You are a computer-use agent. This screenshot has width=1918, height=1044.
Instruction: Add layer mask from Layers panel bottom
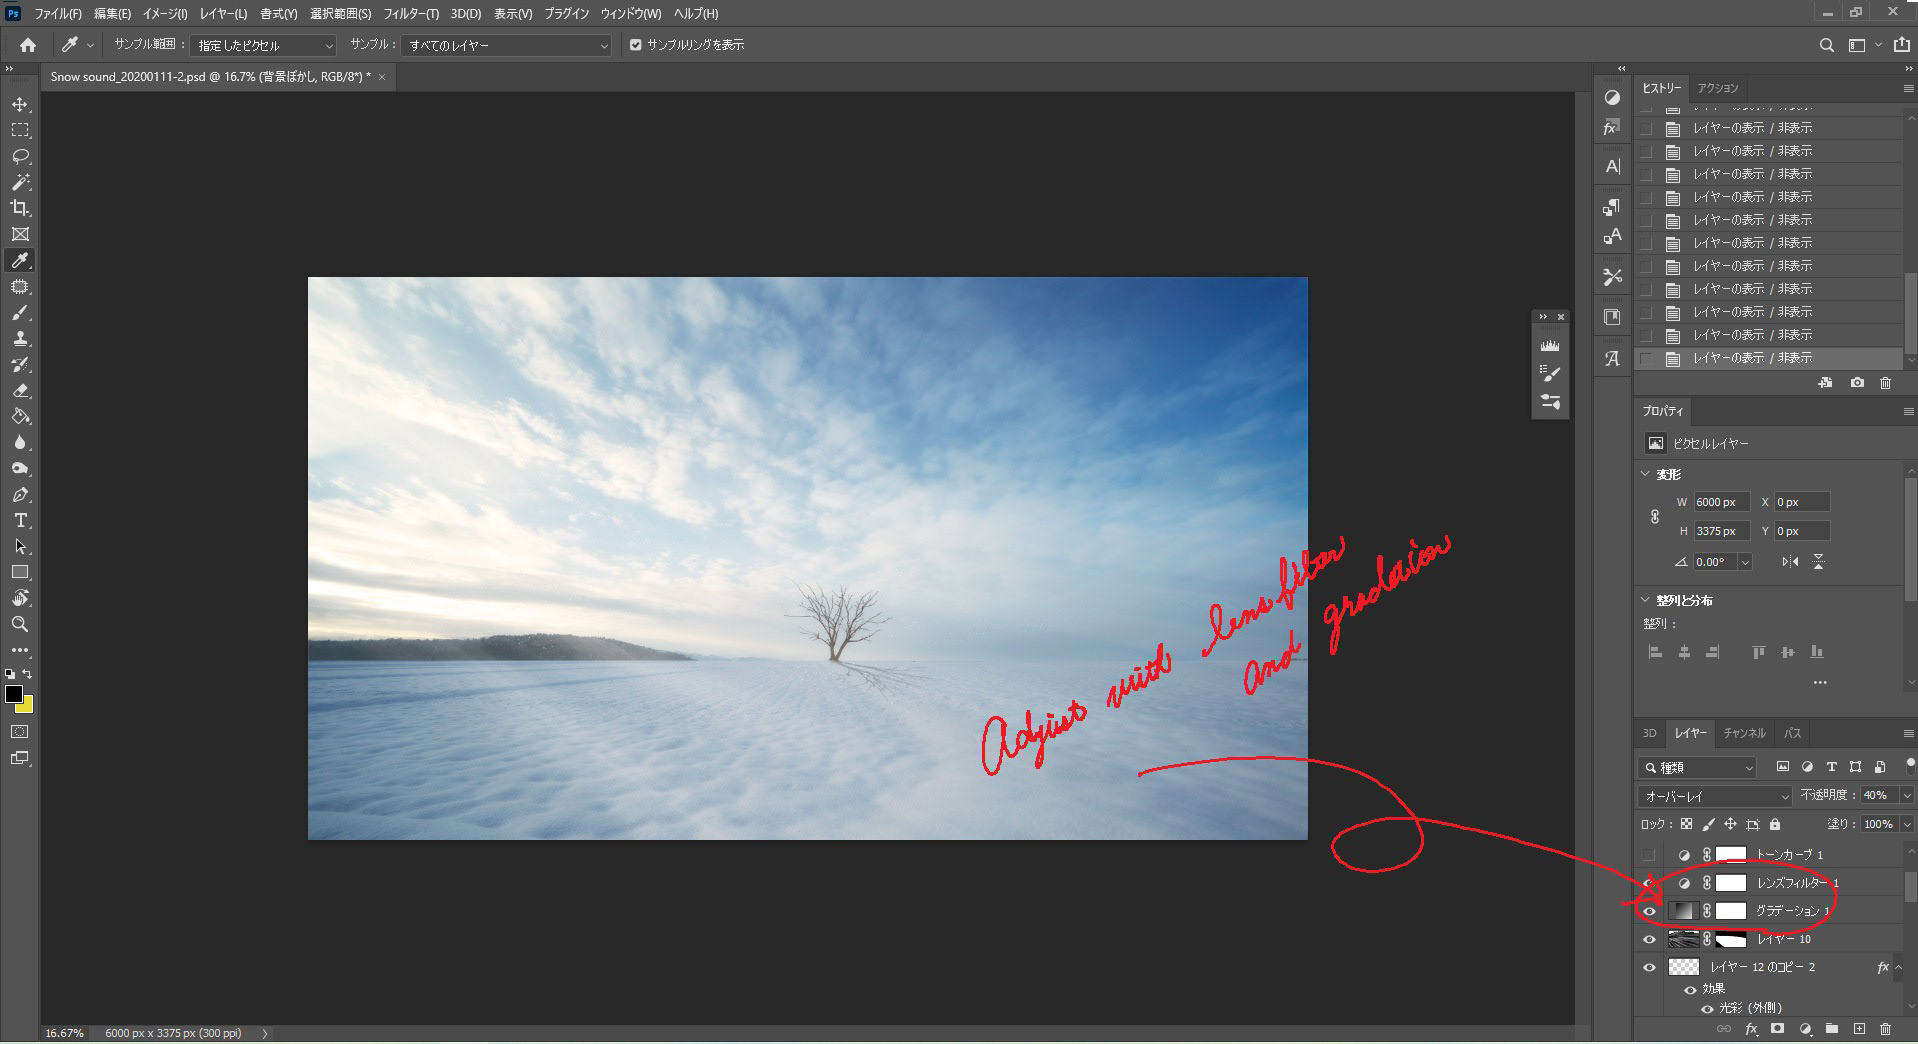click(x=1777, y=1029)
